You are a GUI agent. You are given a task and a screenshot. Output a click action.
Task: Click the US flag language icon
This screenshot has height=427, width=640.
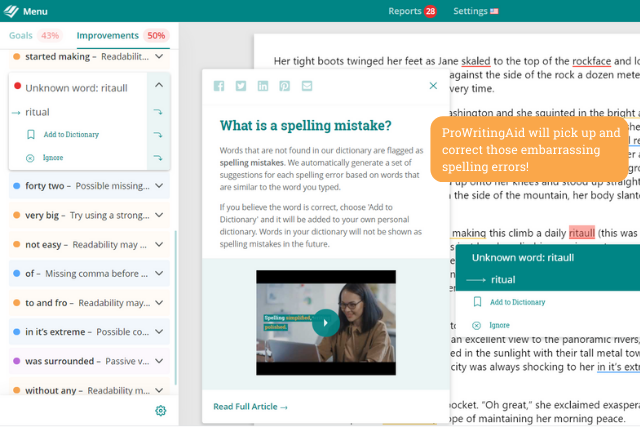click(x=494, y=11)
